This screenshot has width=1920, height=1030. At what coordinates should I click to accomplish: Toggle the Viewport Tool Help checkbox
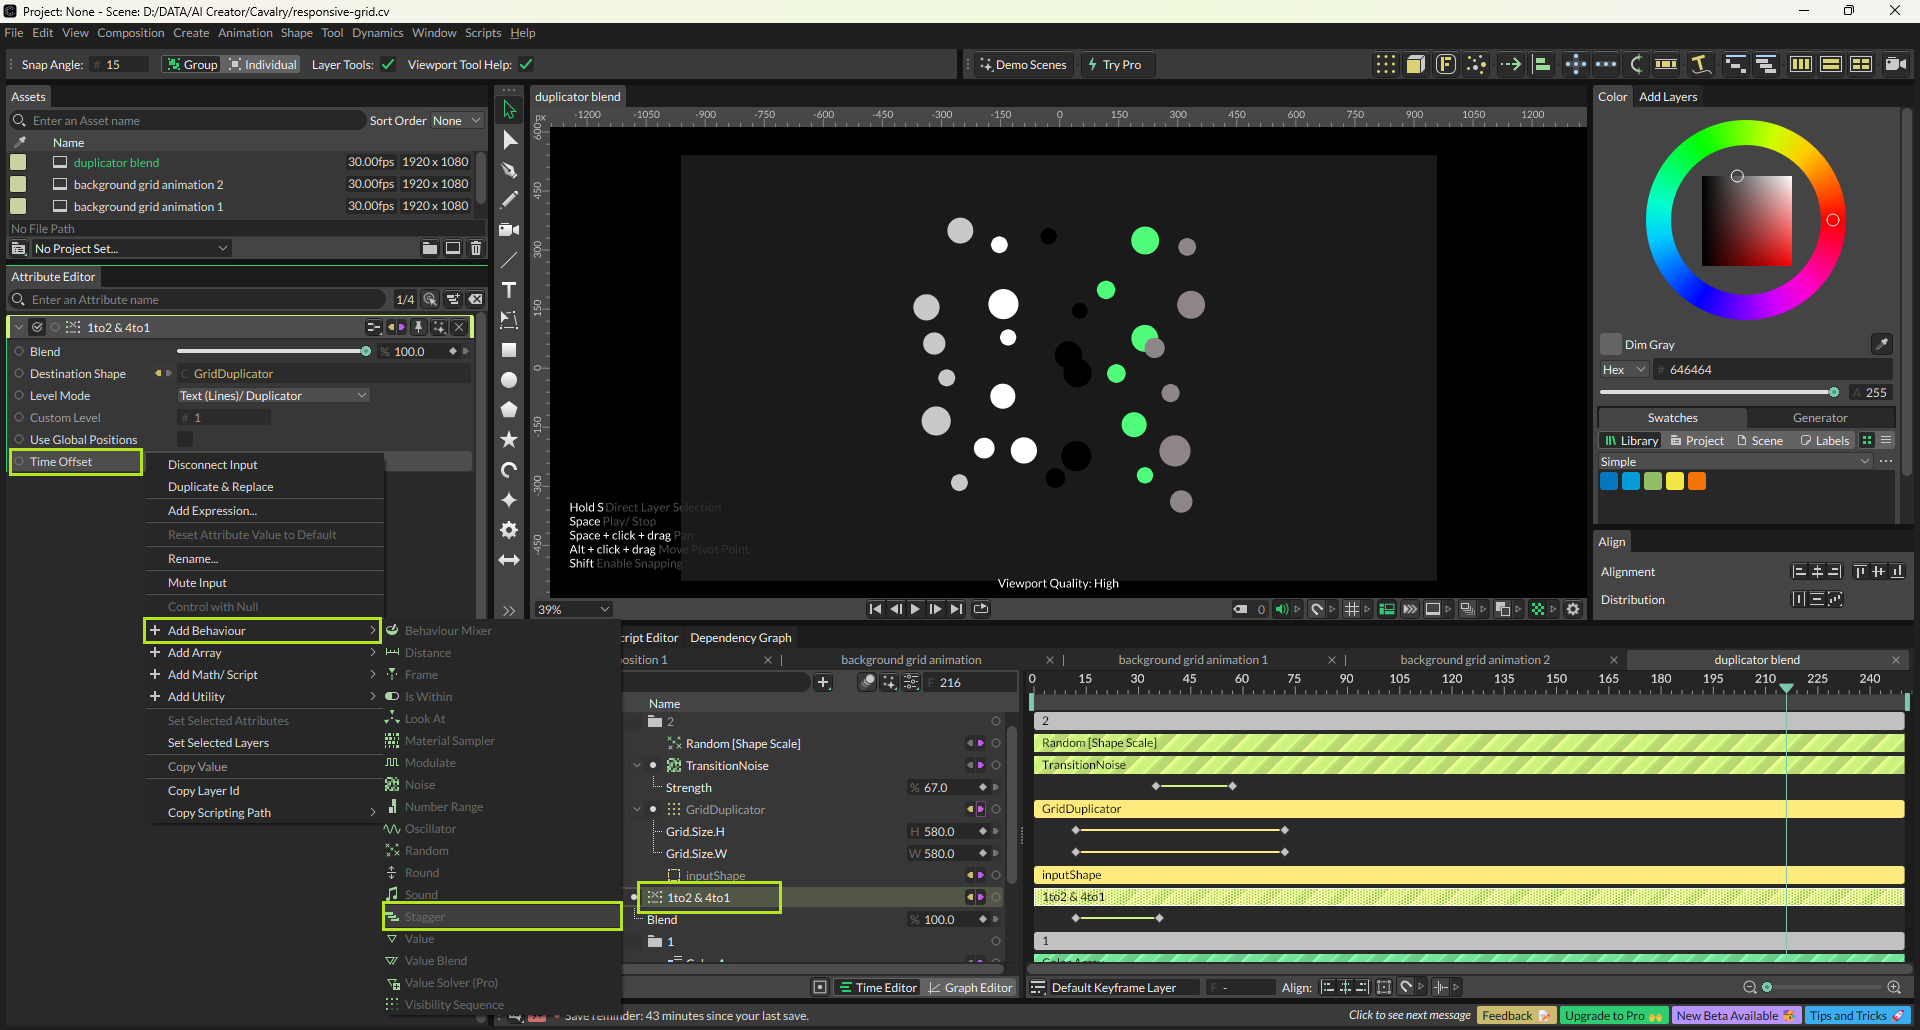pos(526,65)
